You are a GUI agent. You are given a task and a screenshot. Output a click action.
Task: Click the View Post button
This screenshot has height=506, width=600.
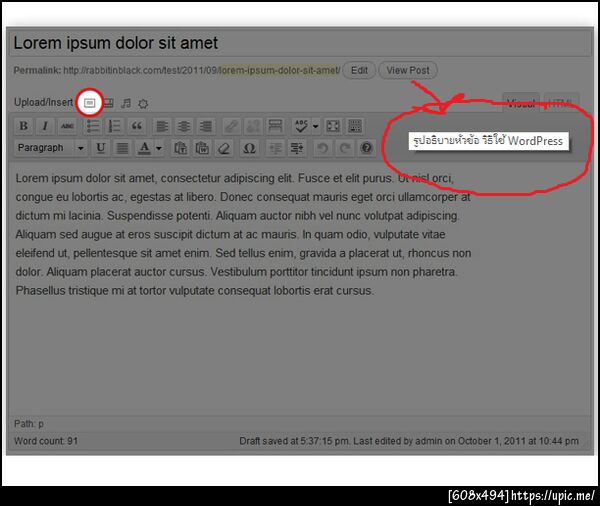(408, 70)
